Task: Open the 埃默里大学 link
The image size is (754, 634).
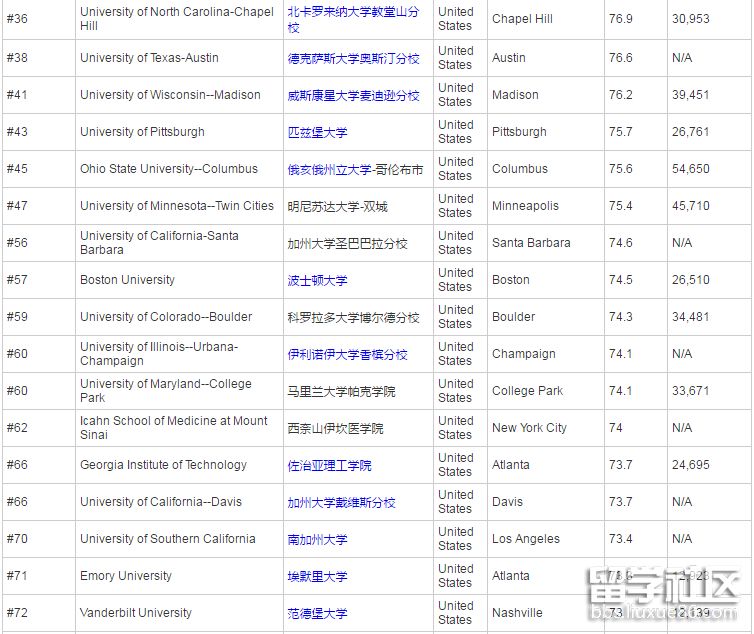Action: point(317,576)
